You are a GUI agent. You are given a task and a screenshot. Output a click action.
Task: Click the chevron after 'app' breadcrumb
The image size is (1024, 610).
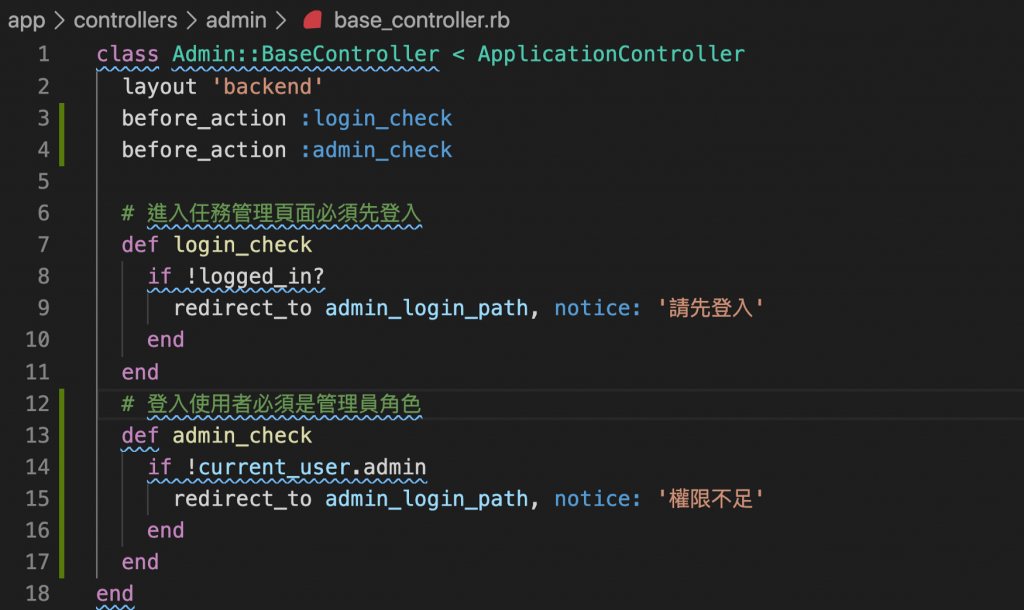click(x=59, y=21)
